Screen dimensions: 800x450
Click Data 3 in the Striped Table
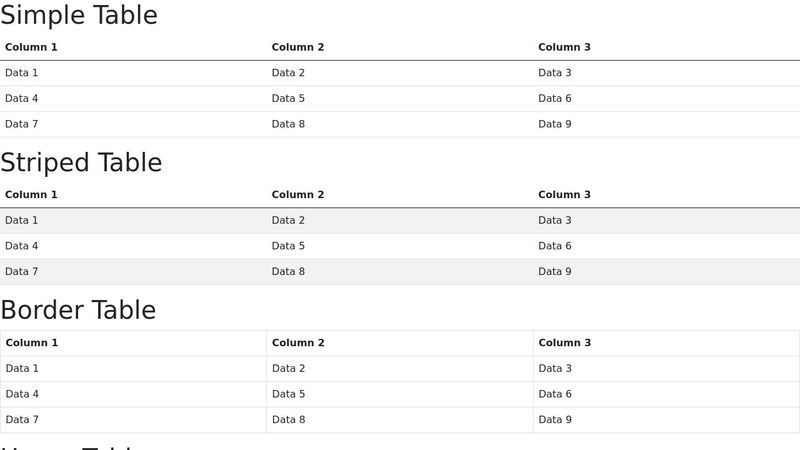tap(555, 220)
